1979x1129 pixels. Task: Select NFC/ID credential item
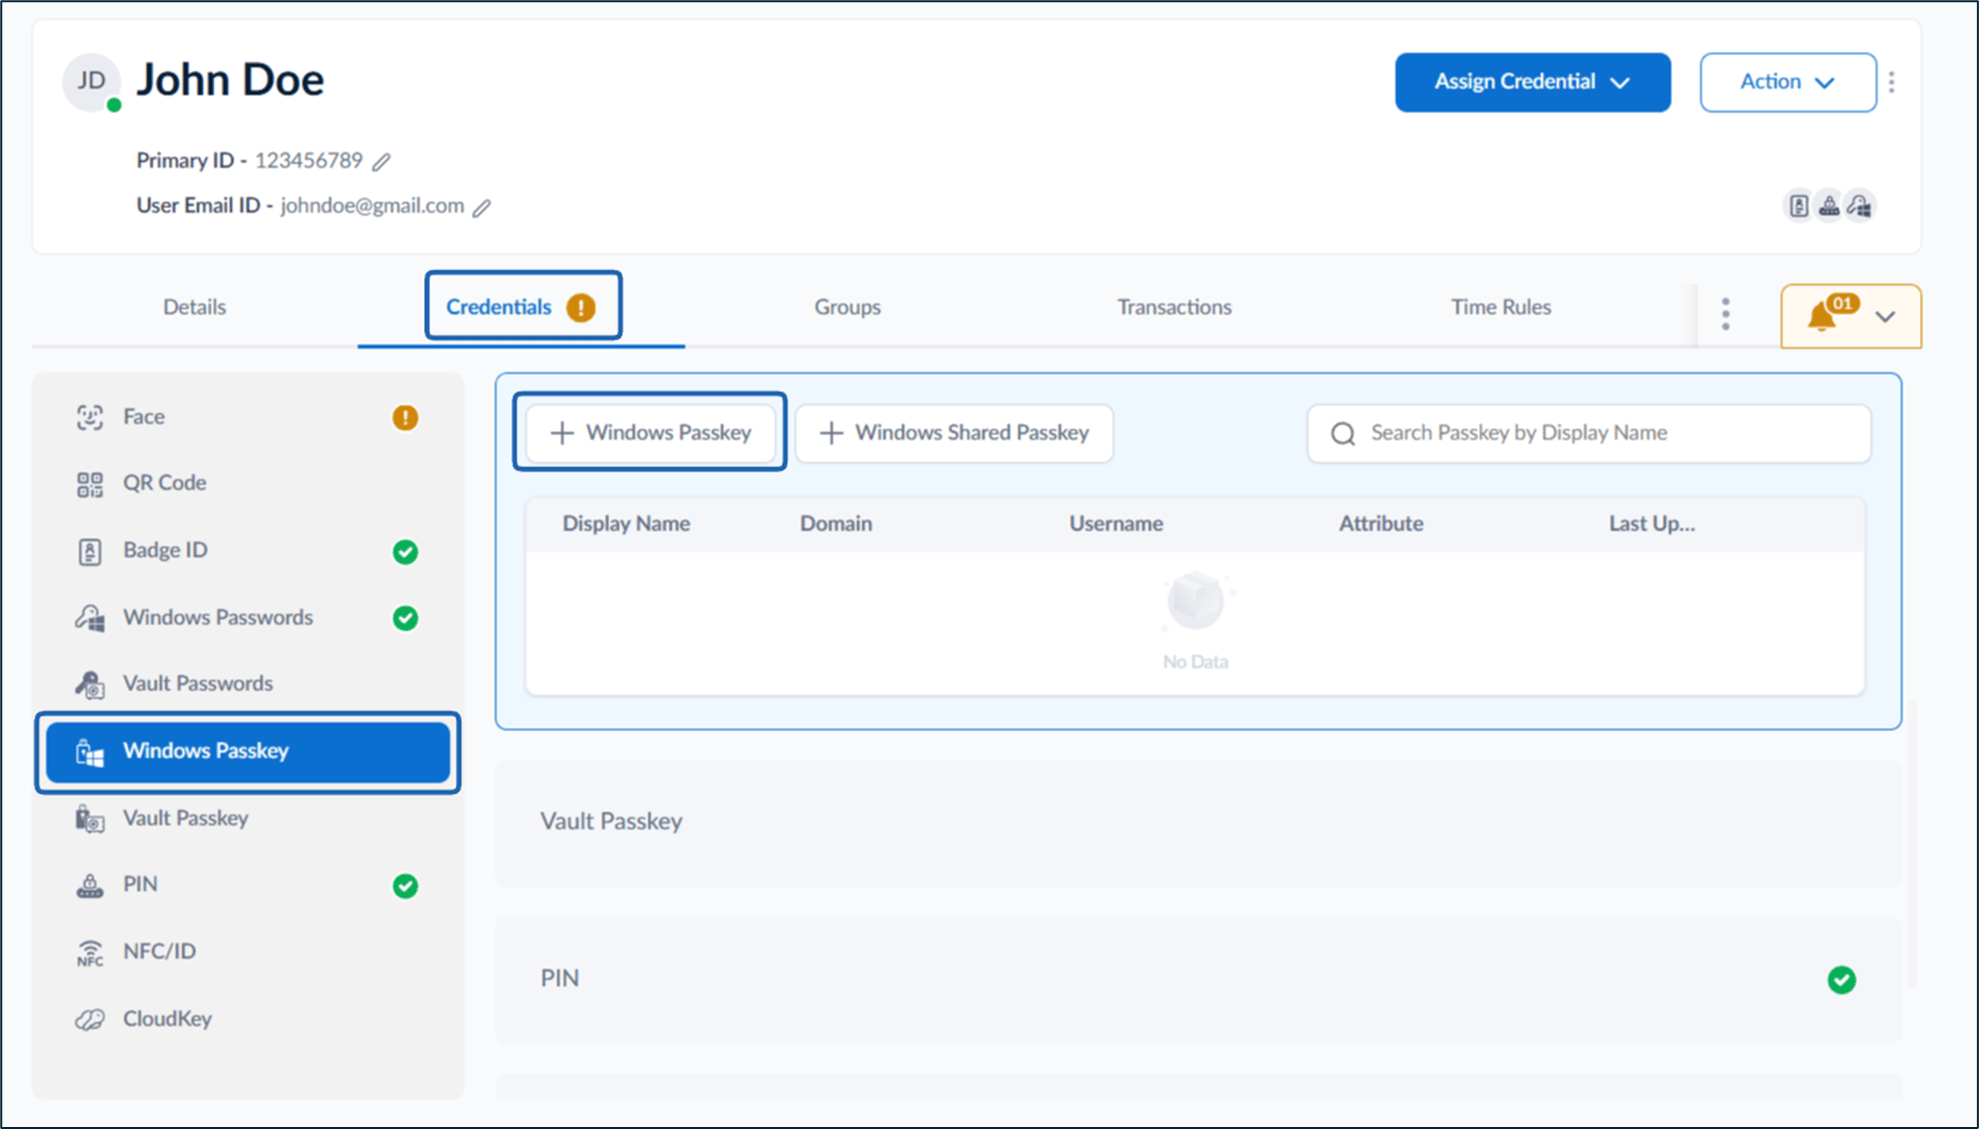pos(247,951)
